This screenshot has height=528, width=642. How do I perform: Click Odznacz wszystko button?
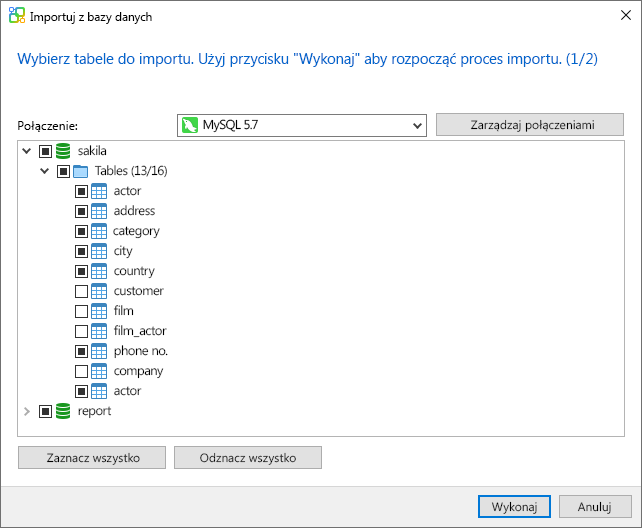point(248,458)
